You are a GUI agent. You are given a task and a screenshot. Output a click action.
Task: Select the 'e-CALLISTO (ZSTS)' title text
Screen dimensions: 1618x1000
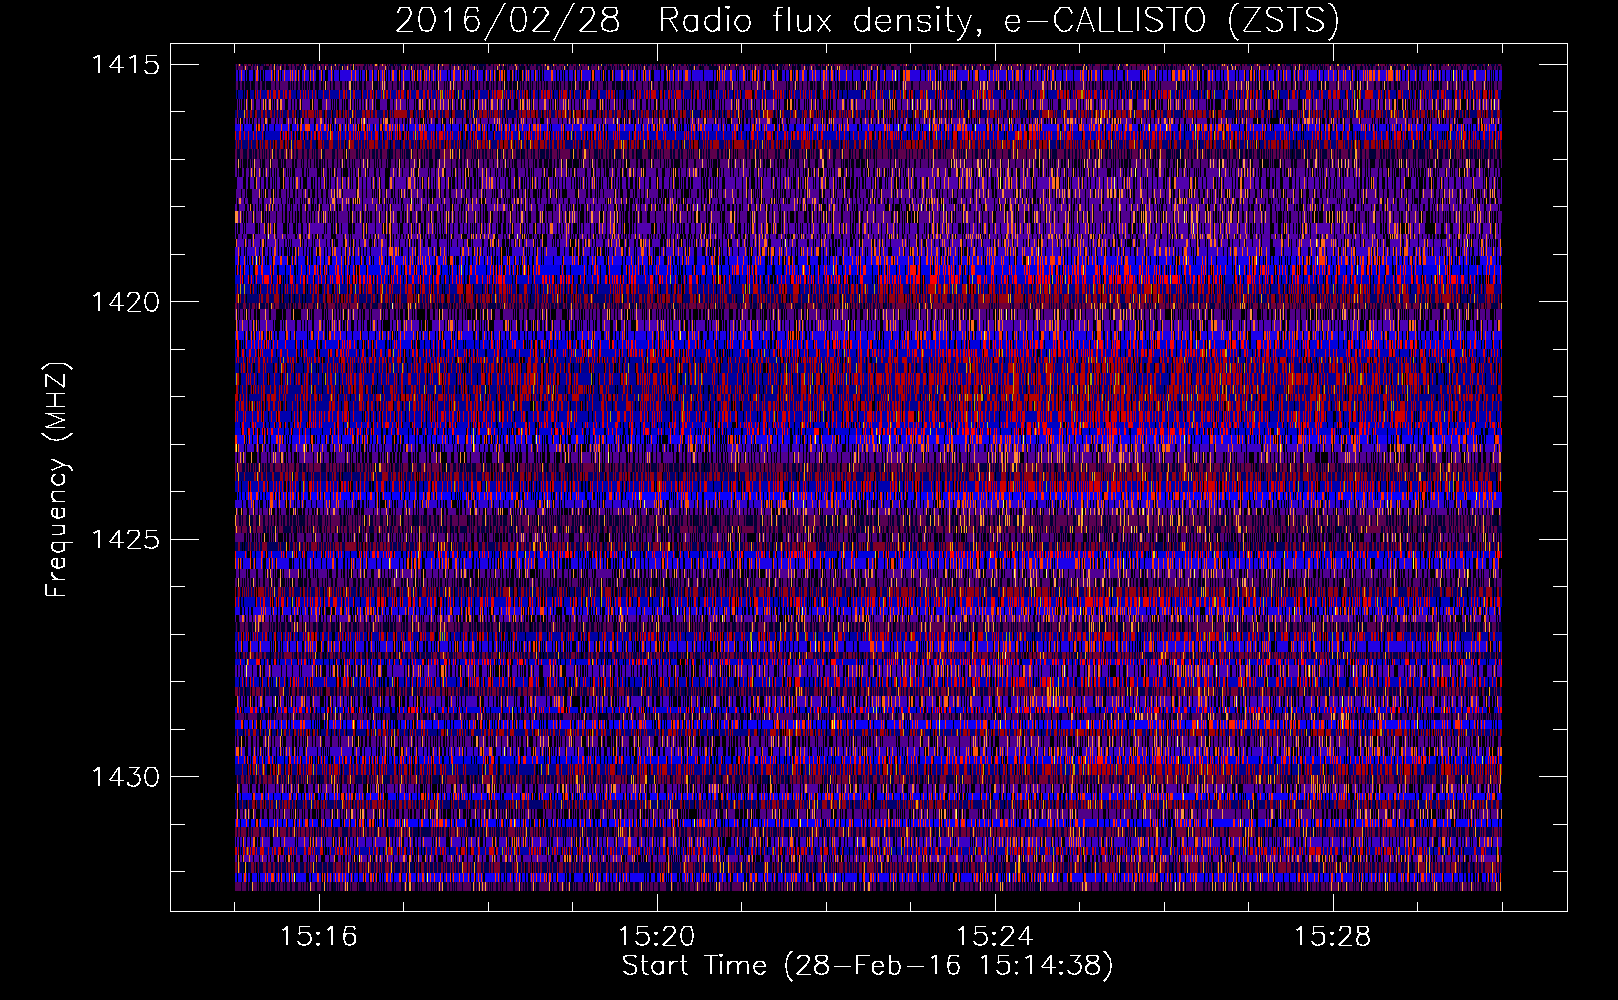1171,21
